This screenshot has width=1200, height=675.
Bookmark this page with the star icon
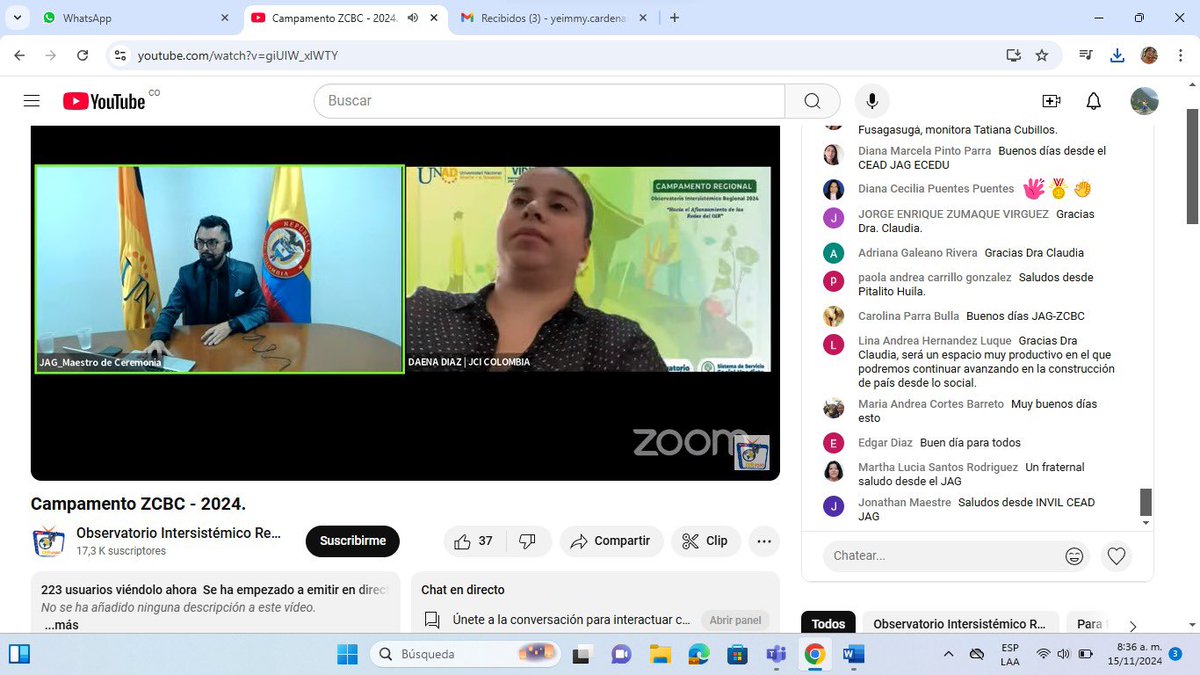pos(1042,55)
